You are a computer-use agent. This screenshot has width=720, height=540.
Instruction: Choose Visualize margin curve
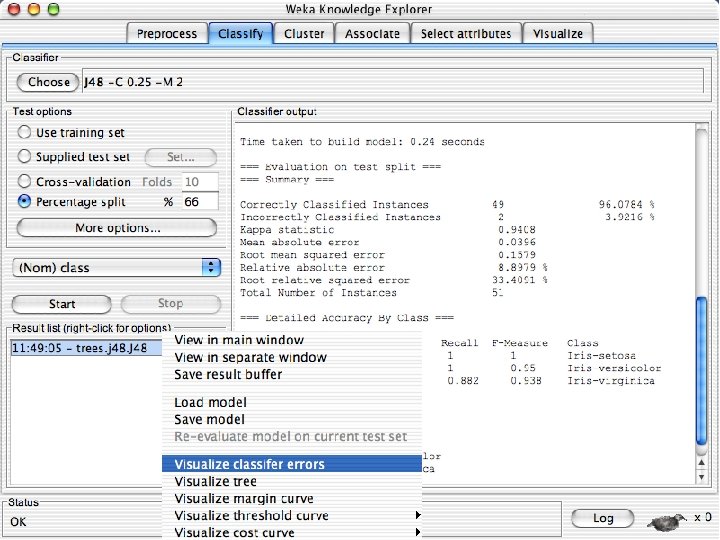point(292,498)
